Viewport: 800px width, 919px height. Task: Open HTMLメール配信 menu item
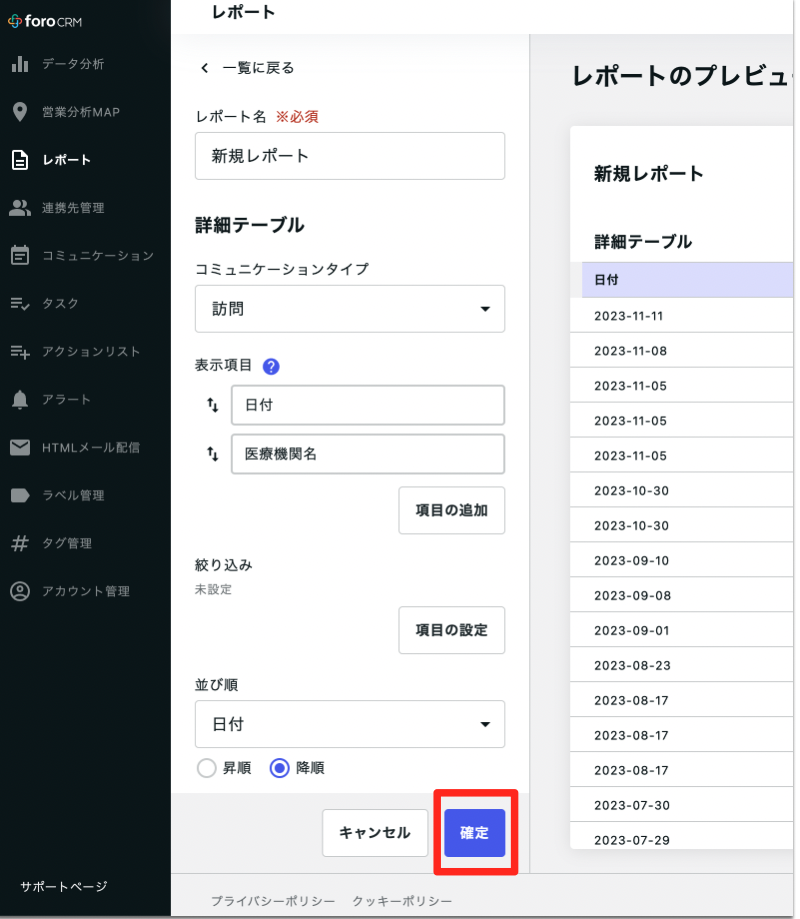pos(91,448)
